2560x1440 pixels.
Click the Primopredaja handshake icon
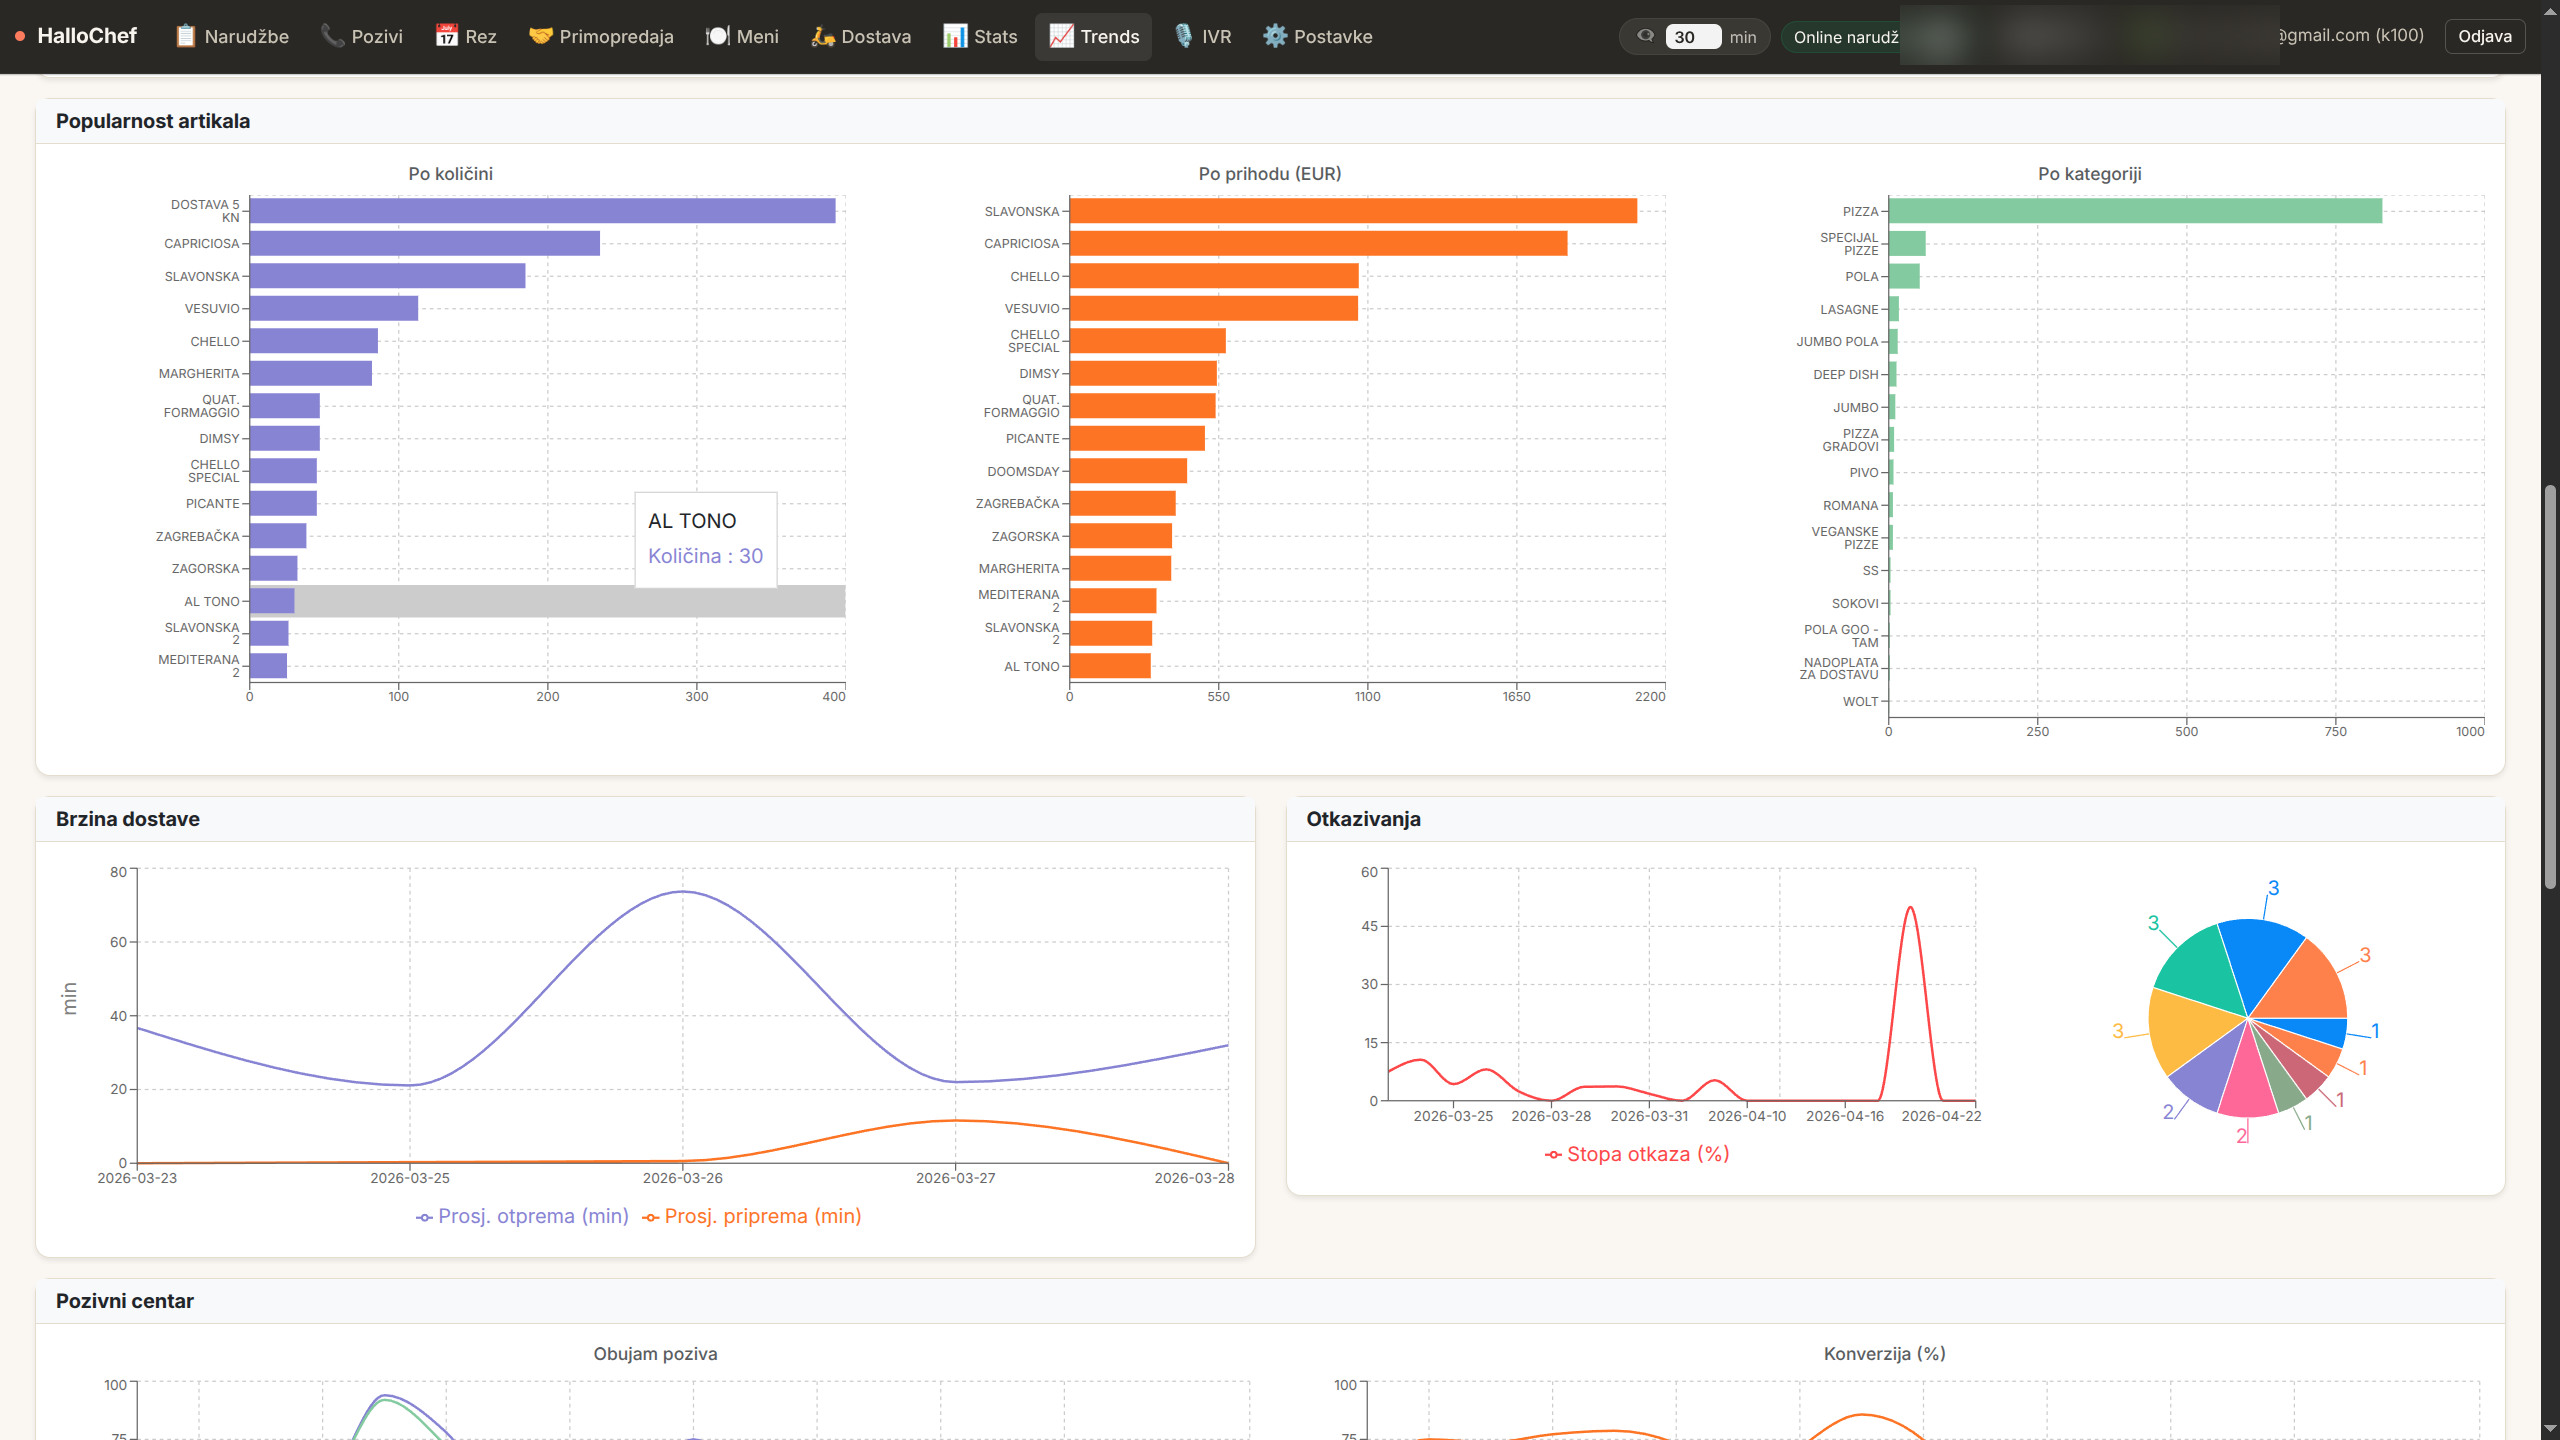coord(540,36)
